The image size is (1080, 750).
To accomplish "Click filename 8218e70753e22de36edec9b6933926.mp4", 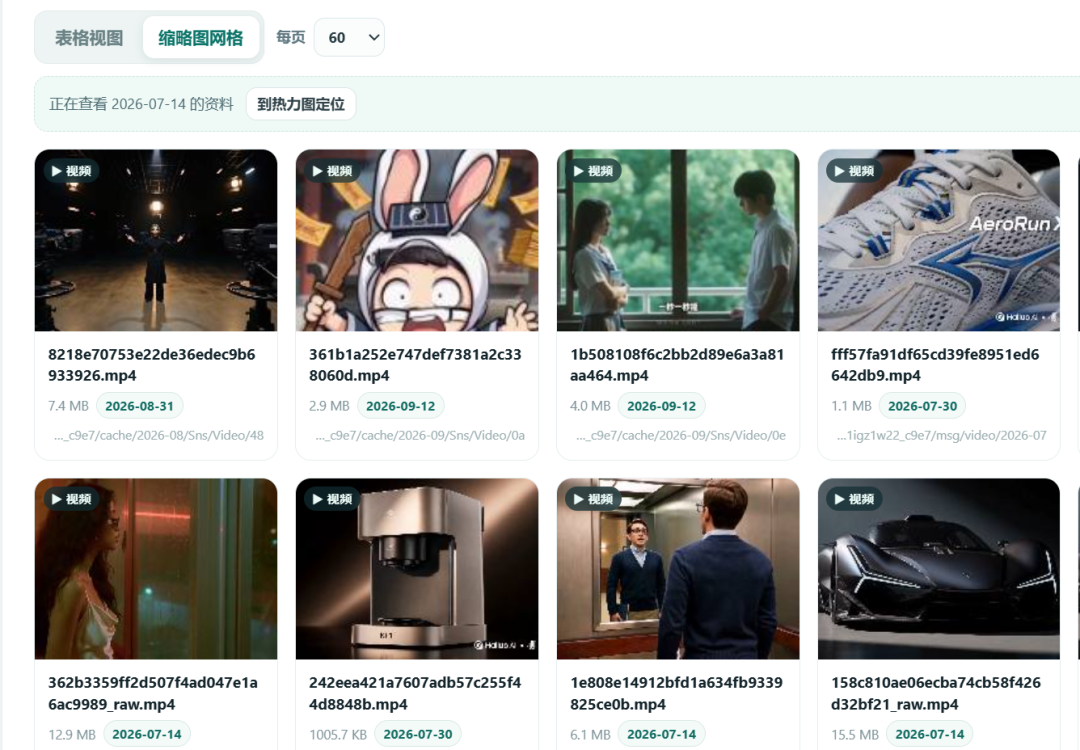I will (x=152, y=365).
